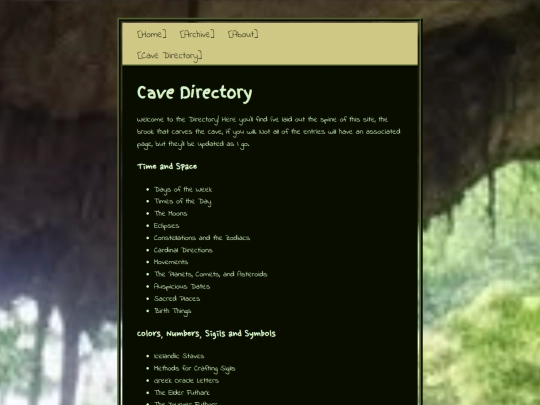Click the 'Time and Space' section heading
This screenshot has width=540, height=405.
pyautogui.click(x=167, y=167)
